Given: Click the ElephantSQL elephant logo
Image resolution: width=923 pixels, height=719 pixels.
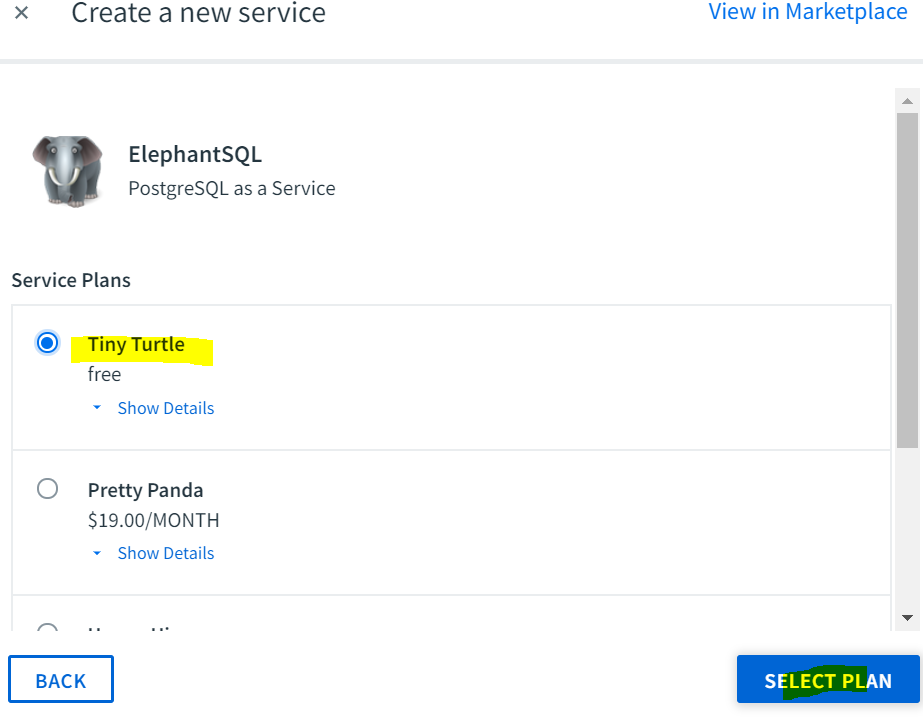Looking at the screenshot, I should [x=68, y=171].
